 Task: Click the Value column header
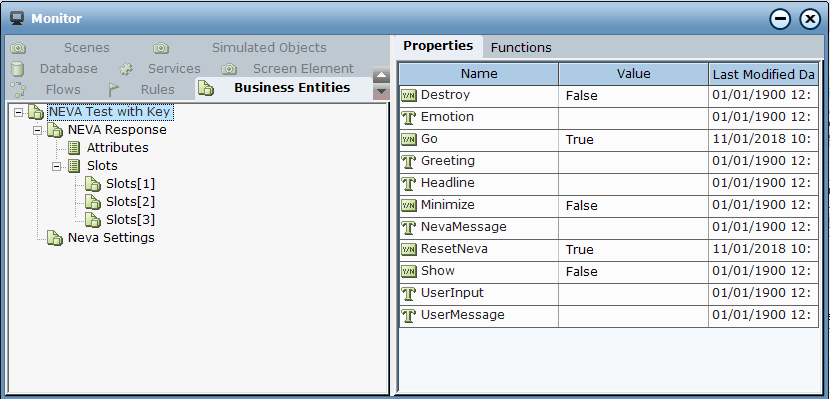pyautogui.click(x=633, y=74)
